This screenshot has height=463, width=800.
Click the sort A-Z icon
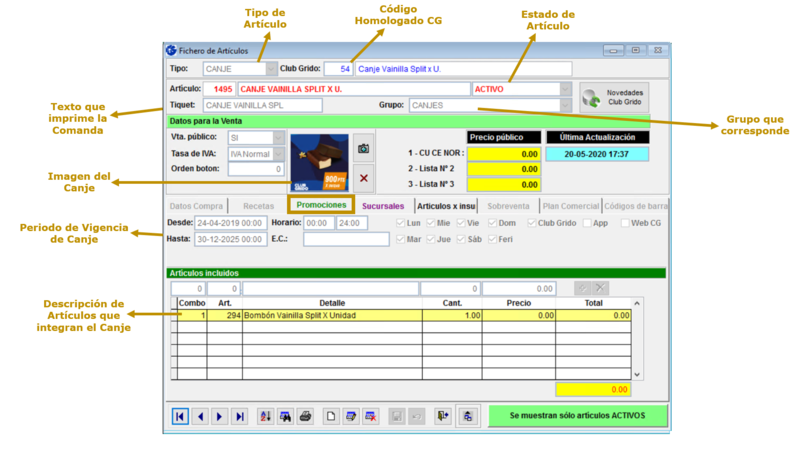266,416
